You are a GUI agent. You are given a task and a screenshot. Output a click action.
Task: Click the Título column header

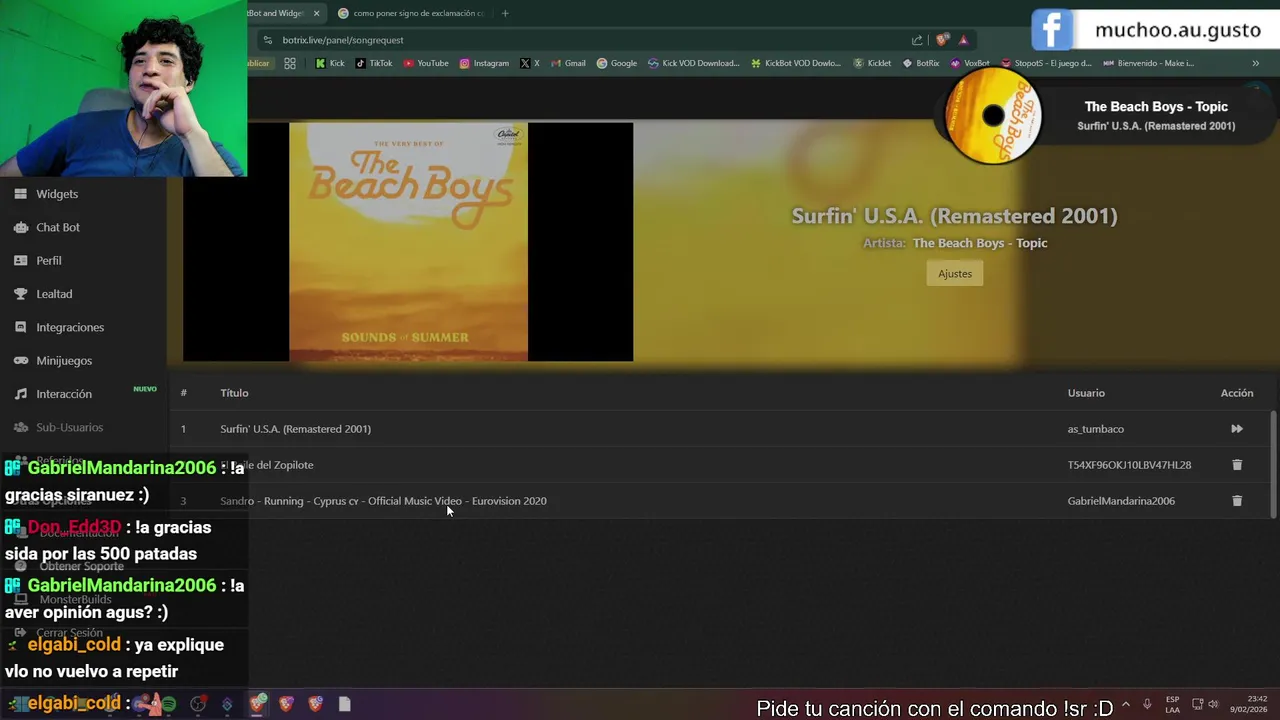pos(234,393)
